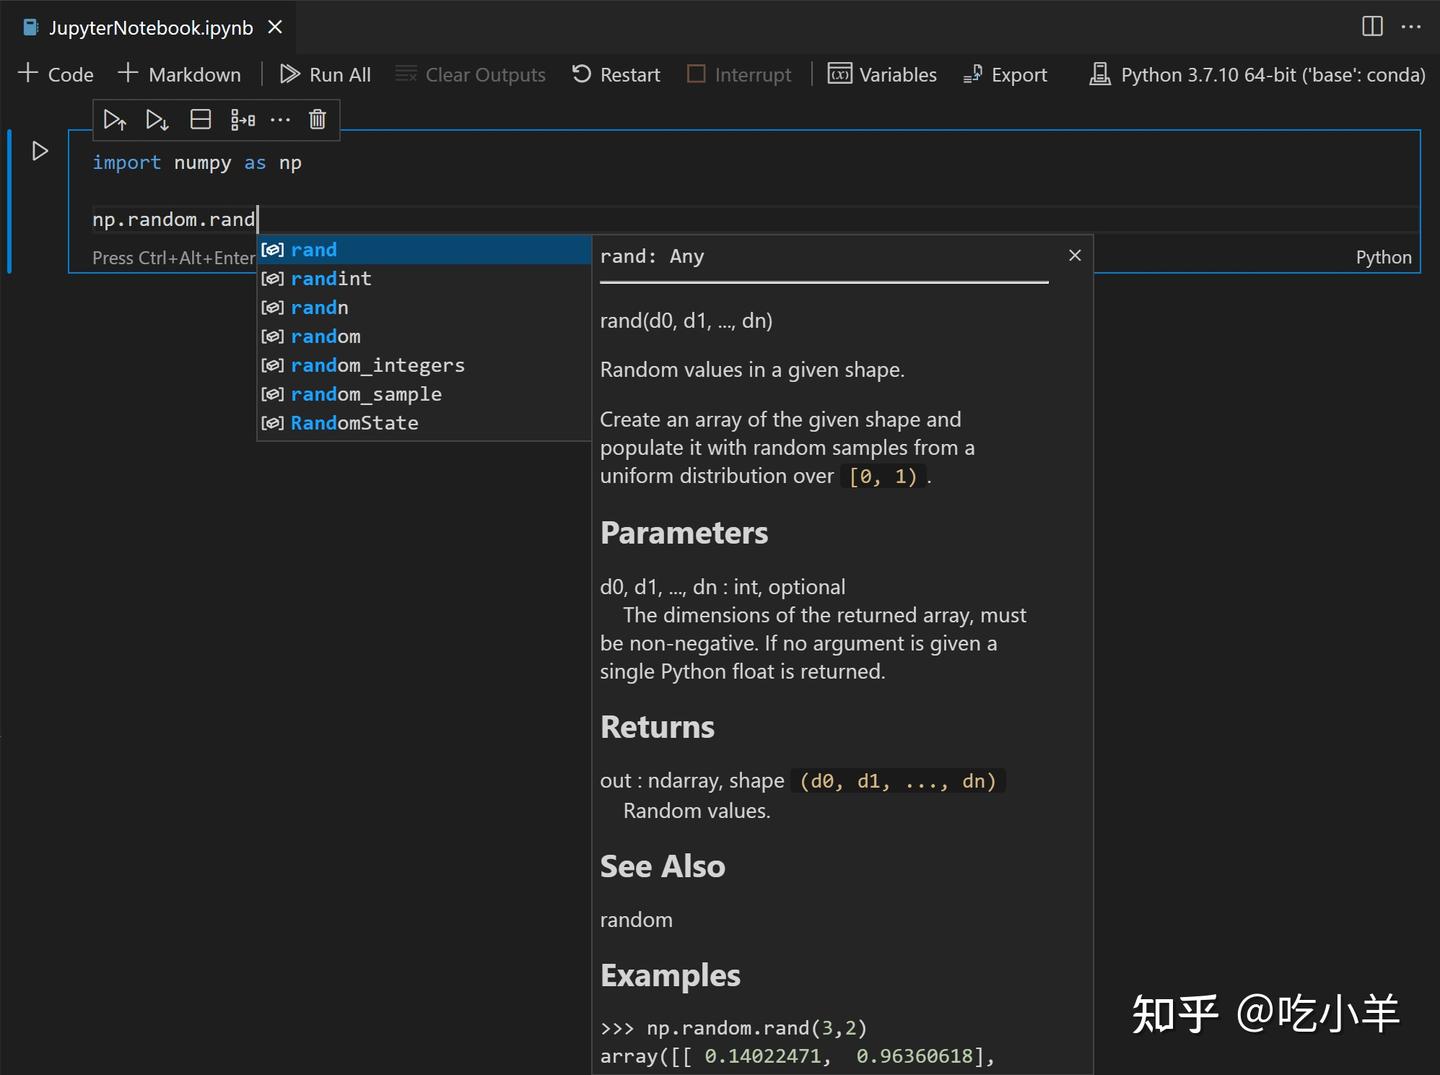
Task: Select randint from the suggestions
Action: tap(331, 278)
